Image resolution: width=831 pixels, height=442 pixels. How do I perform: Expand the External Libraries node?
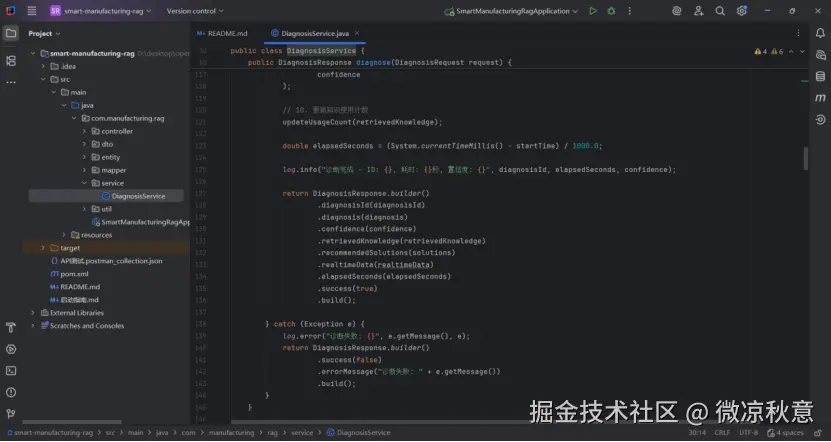(33, 313)
